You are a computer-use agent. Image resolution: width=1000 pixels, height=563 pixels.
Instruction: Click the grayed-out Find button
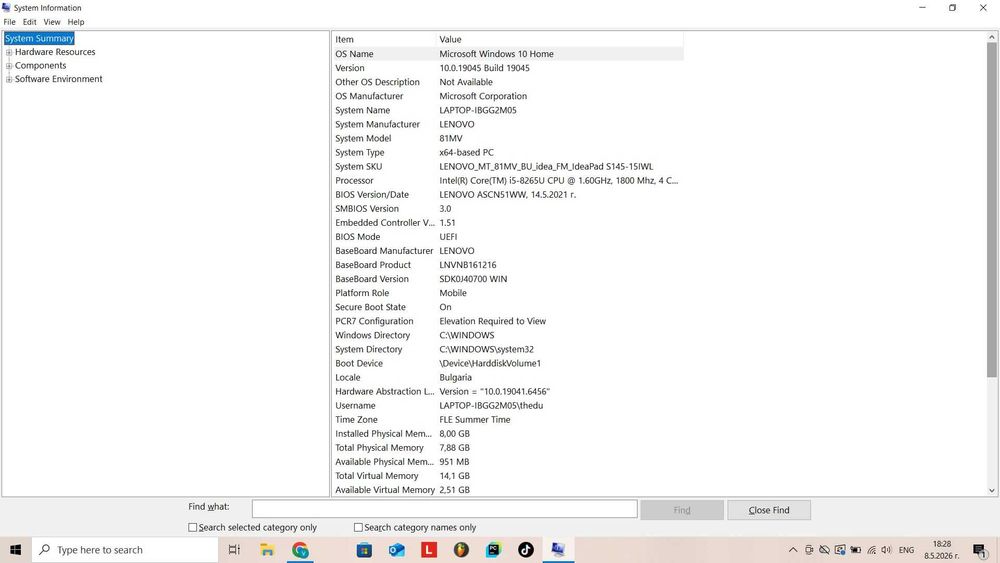[682, 510]
